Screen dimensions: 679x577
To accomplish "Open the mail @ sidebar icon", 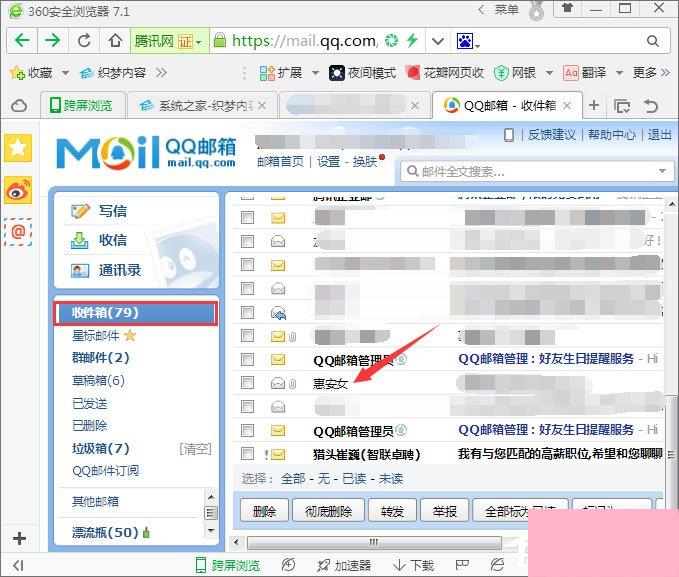I will [x=18, y=232].
